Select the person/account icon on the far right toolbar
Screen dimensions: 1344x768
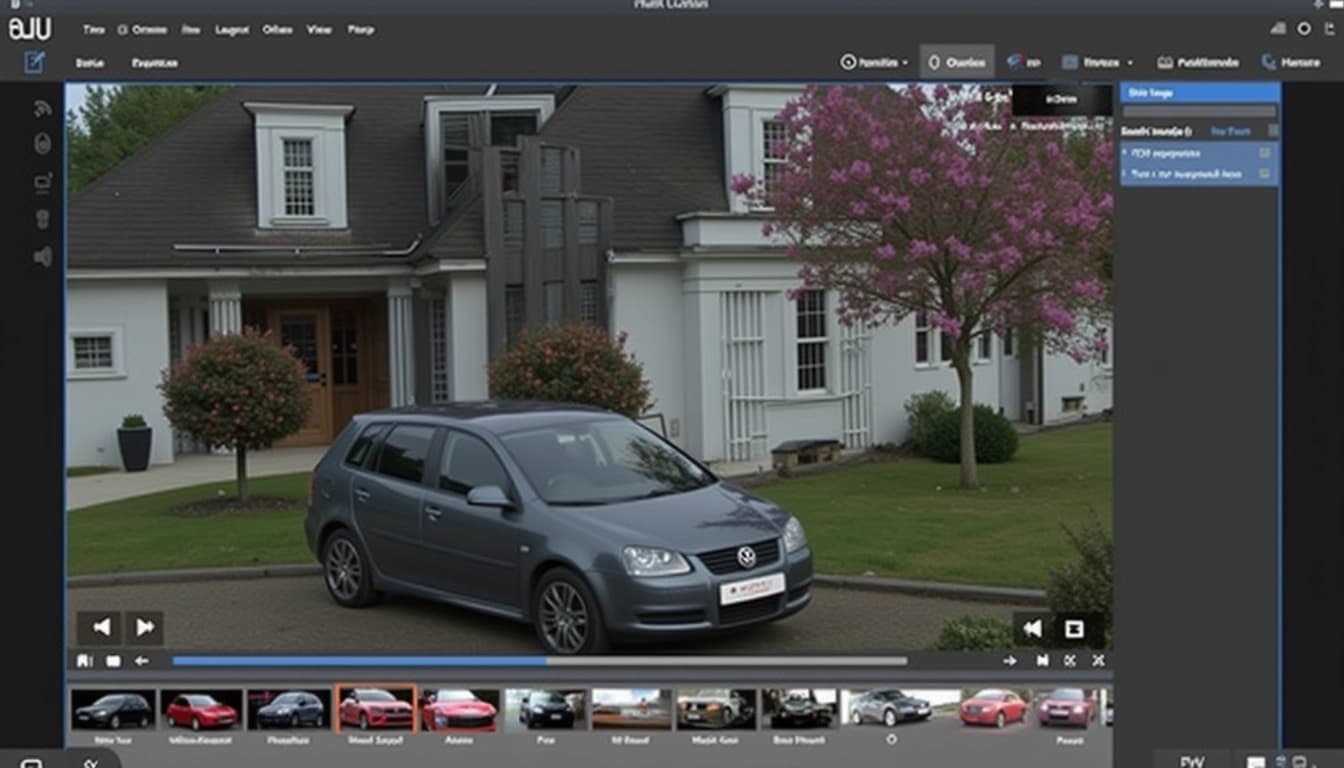(x=1267, y=61)
